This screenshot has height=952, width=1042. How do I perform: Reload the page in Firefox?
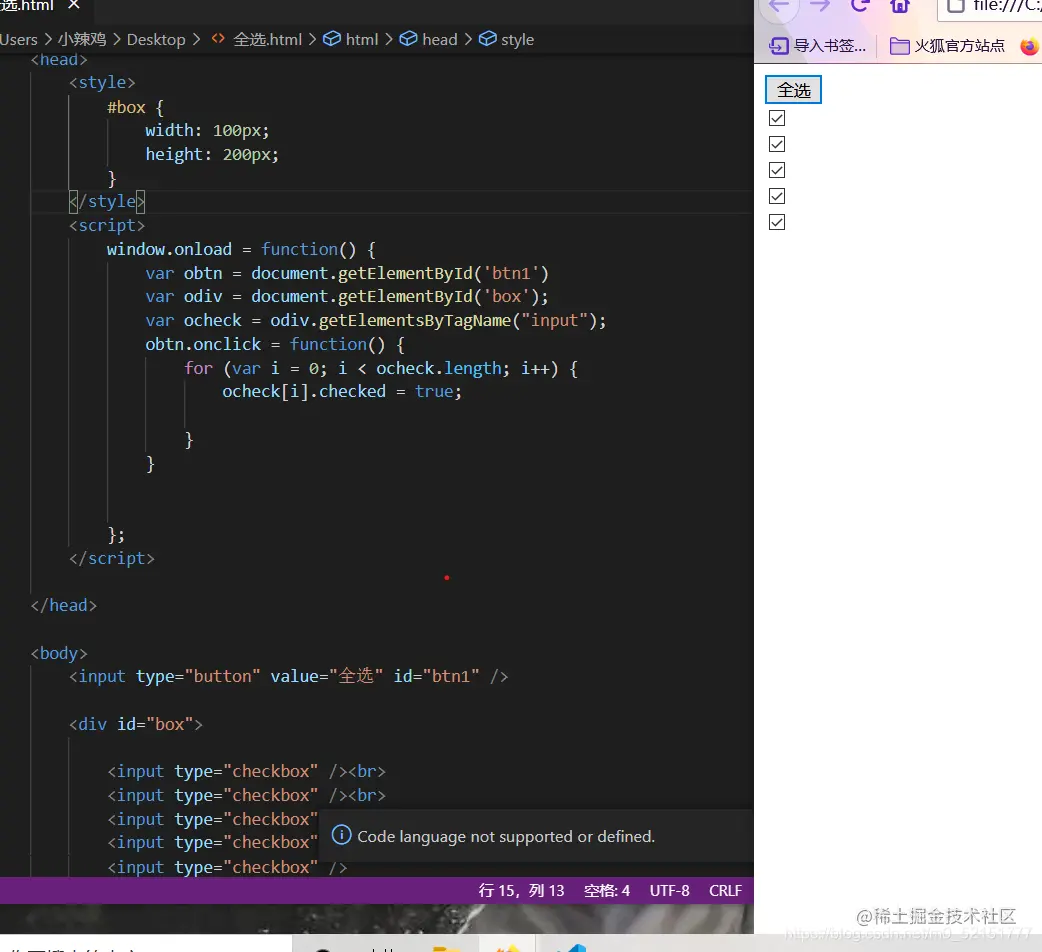(x=860, y=6)
